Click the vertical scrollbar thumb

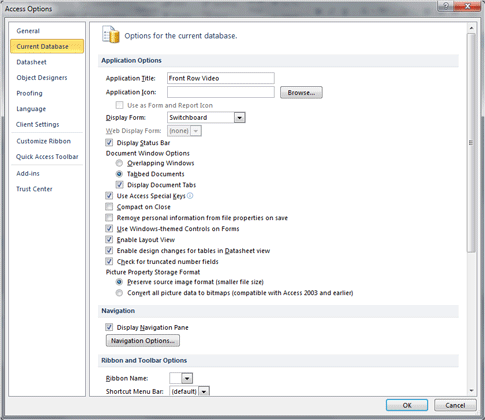[x=471, y=143]
